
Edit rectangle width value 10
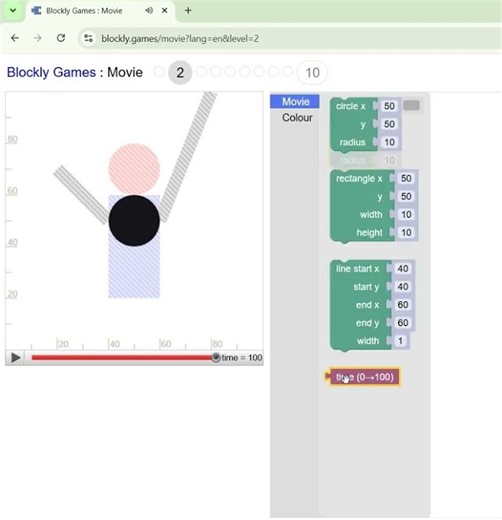tap(406, 214)
